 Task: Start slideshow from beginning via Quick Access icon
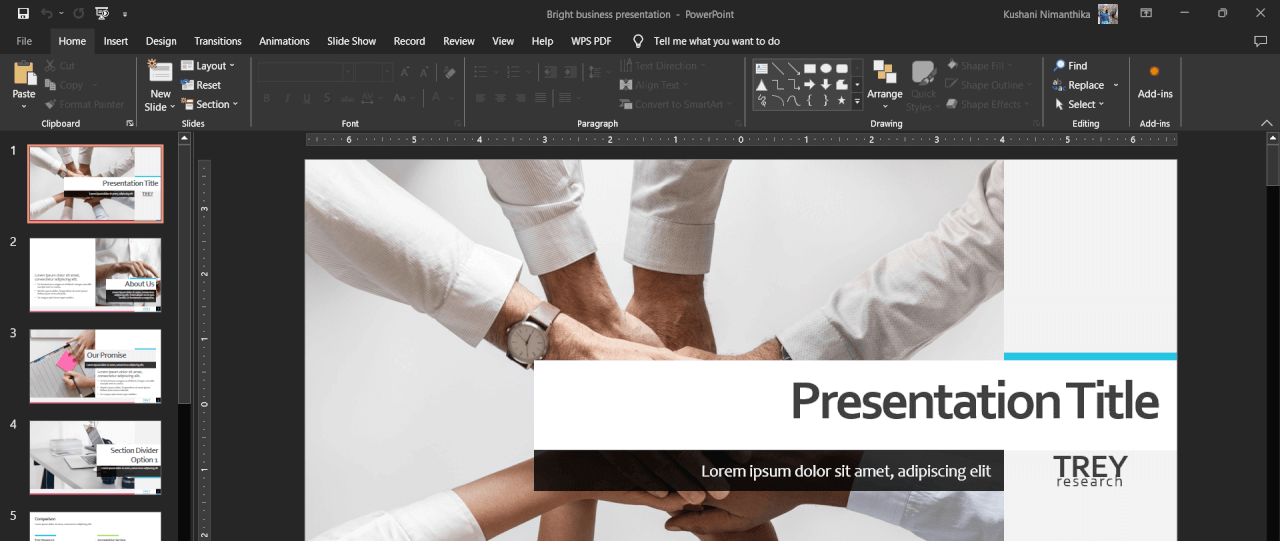102,14
